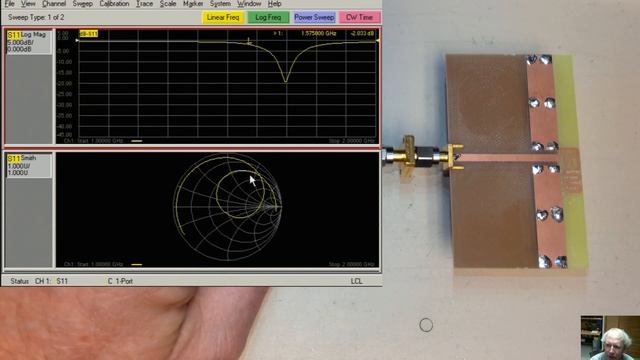Select Linear Freq sweep type
640x360 pixels.
tap(223, 17)
